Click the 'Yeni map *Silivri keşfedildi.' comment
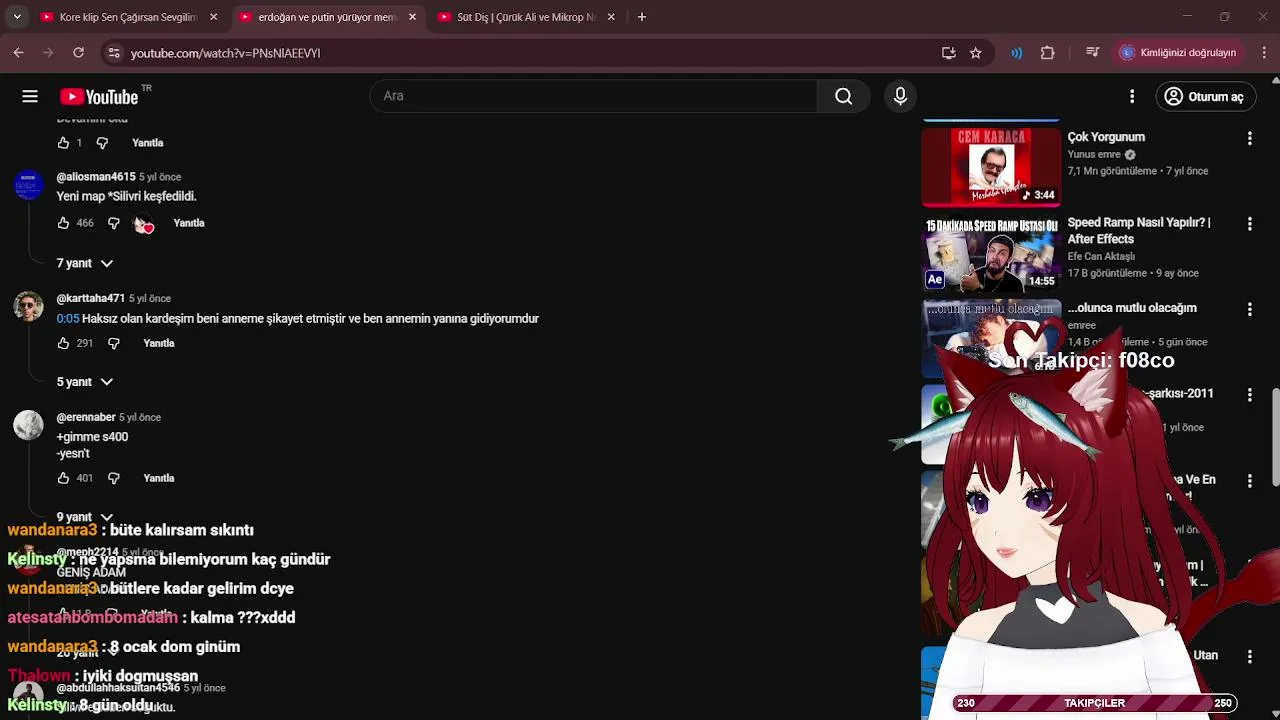Screen dimensions: 1280x720 click(127, 197)
